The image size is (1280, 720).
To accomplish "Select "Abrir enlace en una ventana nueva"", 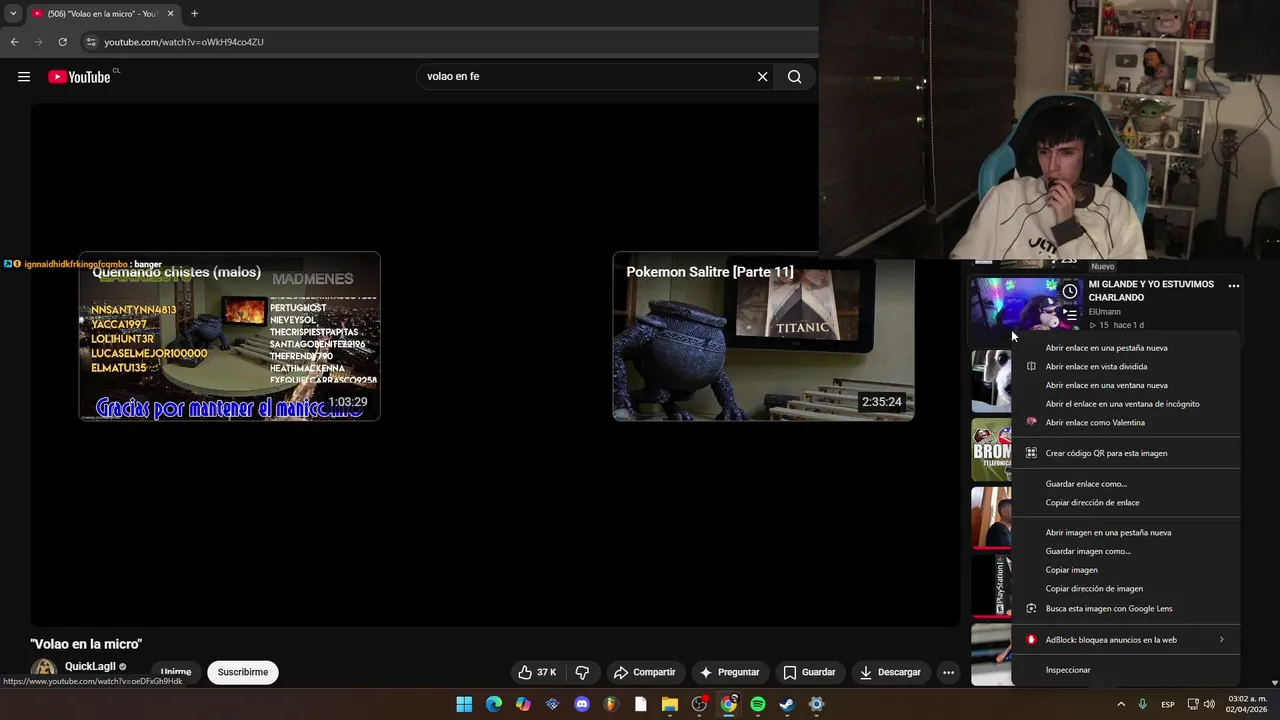I will [x=1126, y=385].
